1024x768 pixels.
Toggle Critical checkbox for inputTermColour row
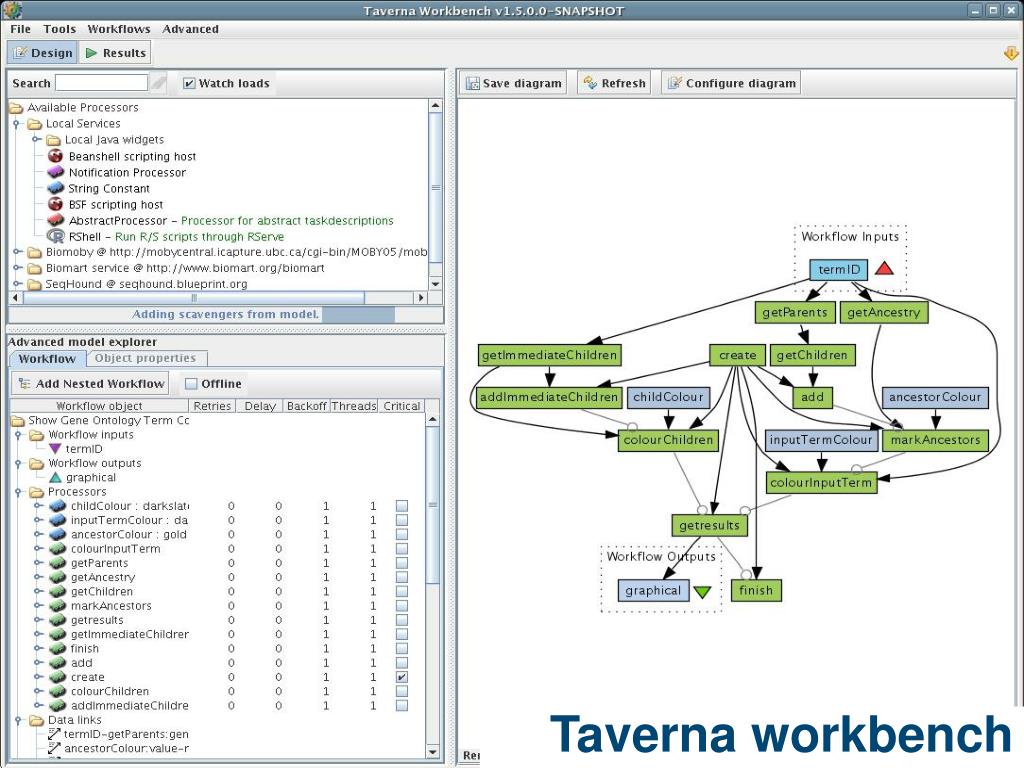coord(402,520)
